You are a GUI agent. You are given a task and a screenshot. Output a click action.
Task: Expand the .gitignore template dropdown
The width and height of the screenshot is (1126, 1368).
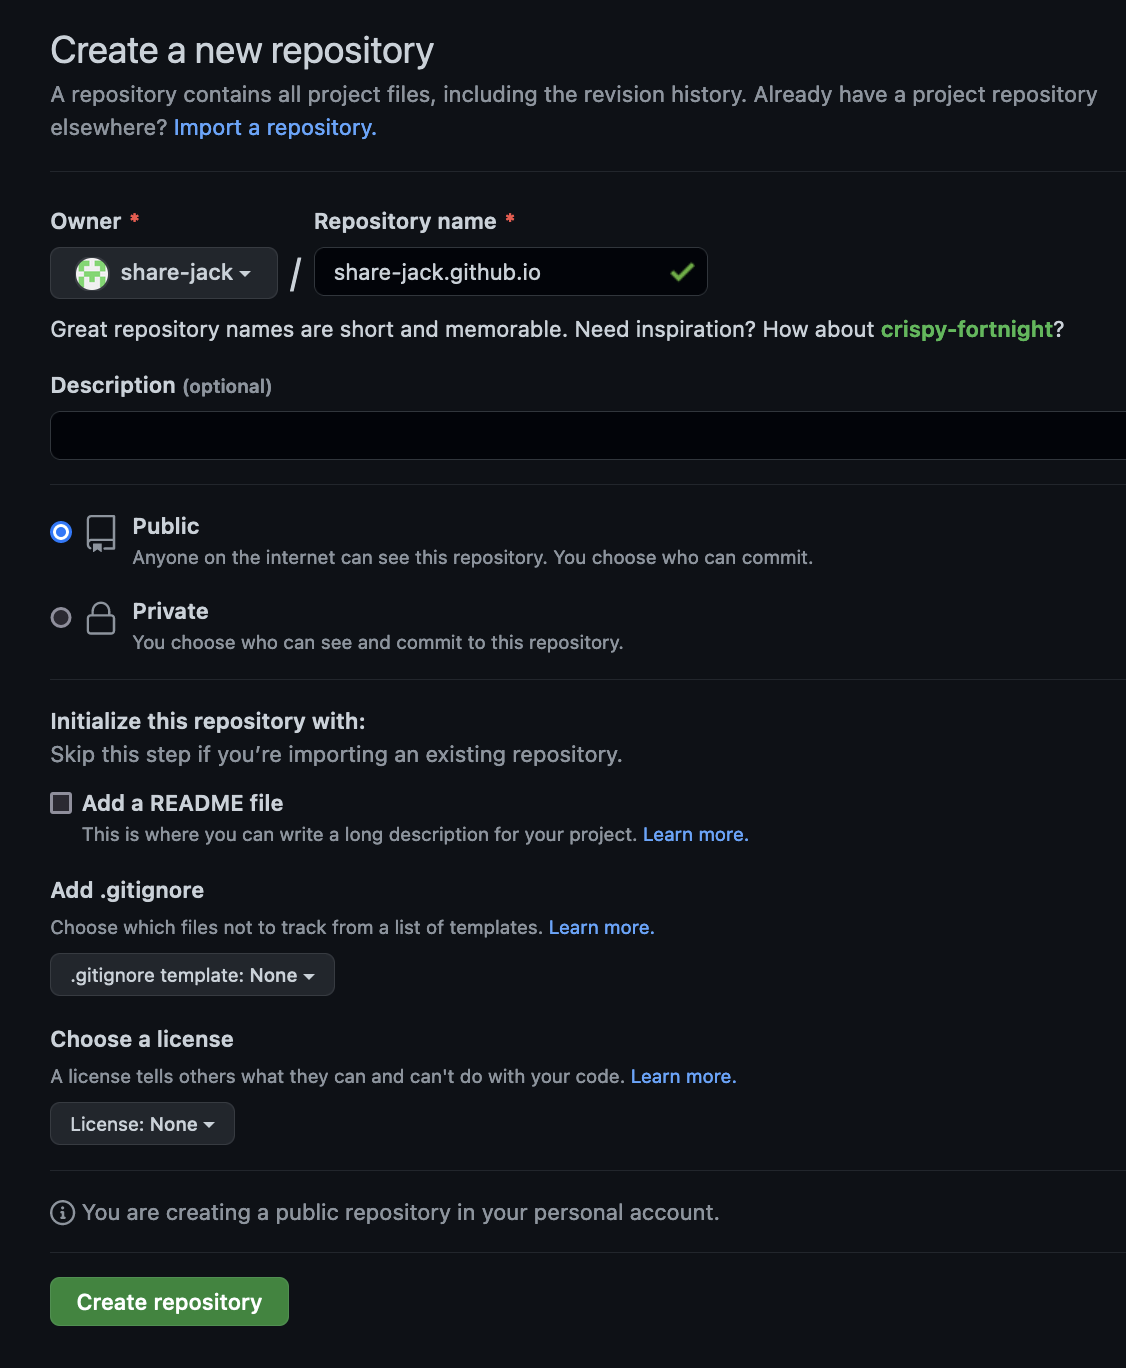click(x=192, y=975)
